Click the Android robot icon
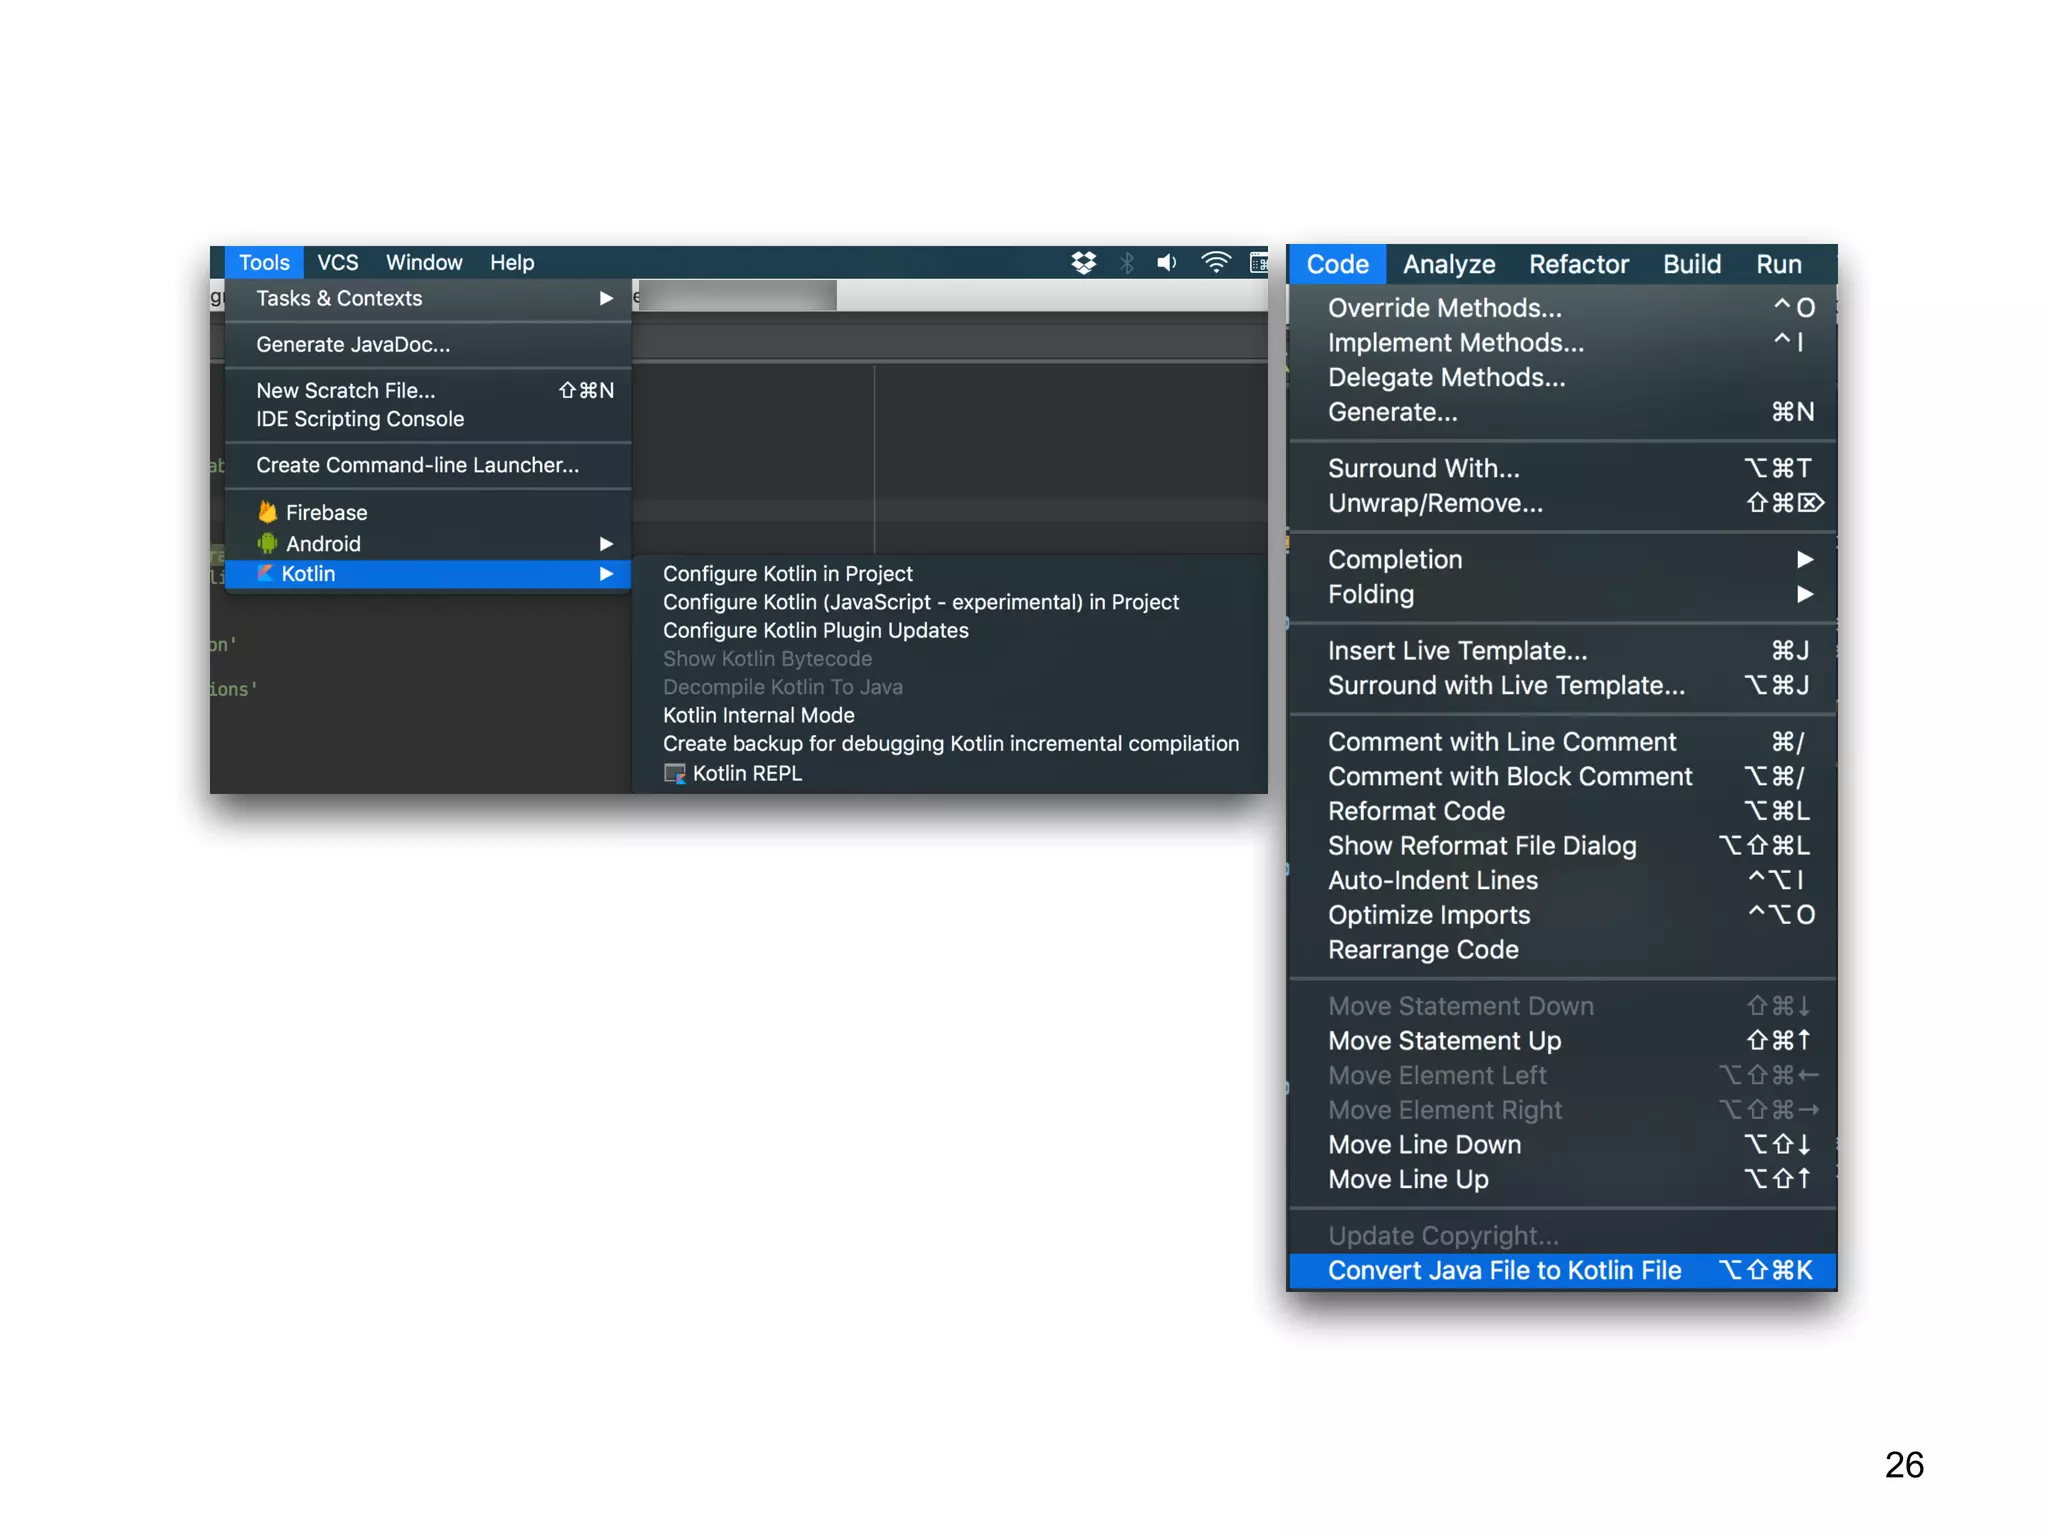 pyautogui.click(x=267, y=543)
